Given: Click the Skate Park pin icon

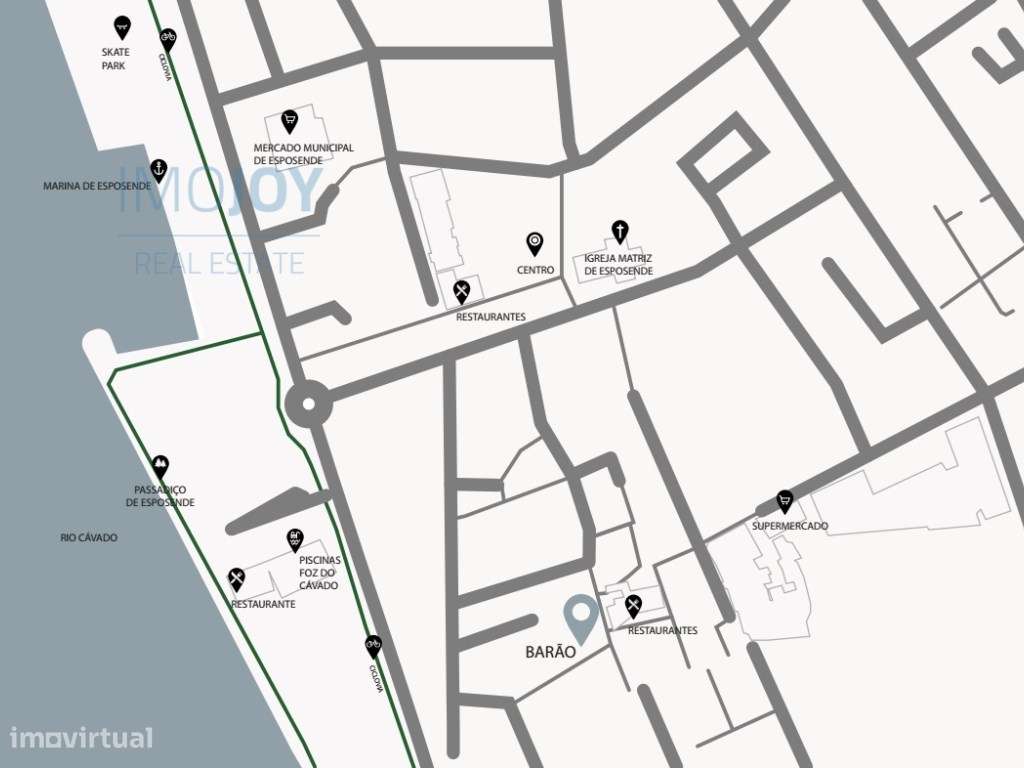Looking at the screenshot, I should click(121, 27).
